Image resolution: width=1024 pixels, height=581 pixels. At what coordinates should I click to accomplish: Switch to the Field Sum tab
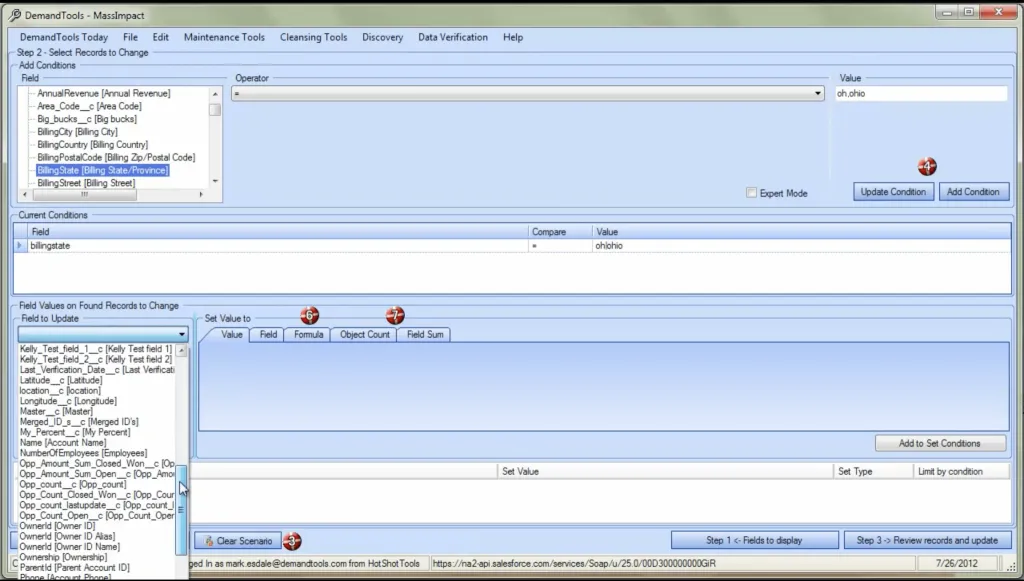[x=425, y=334]
